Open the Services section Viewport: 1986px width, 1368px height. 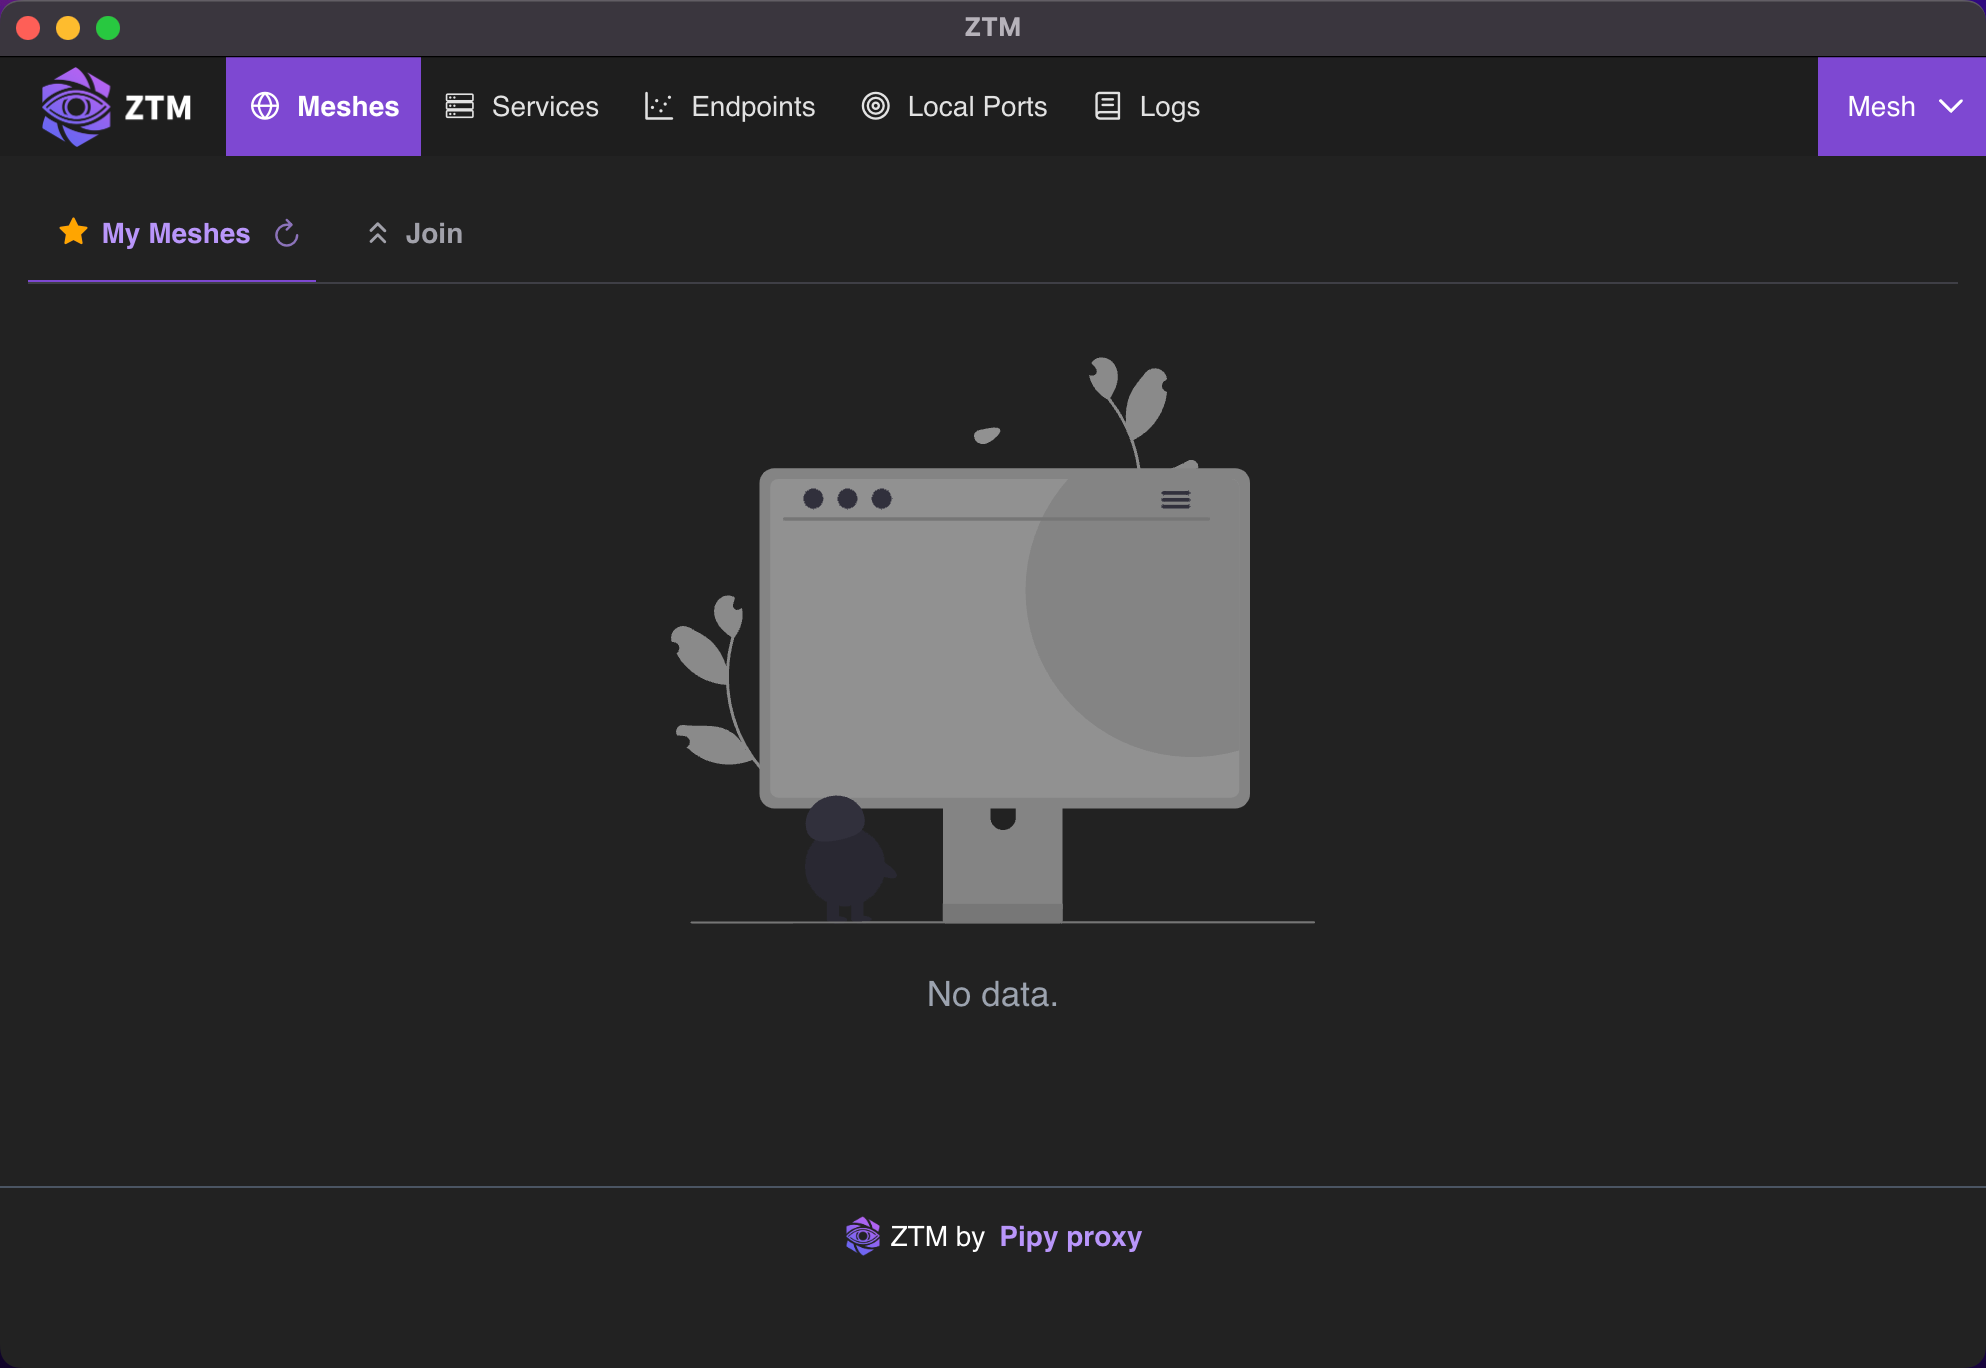545,107
